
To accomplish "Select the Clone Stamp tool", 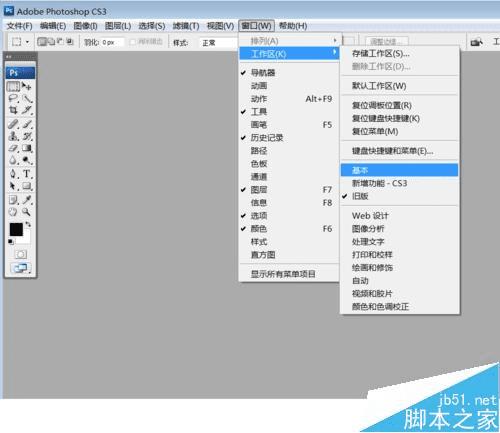I will pyautogui.click(x=13, y=136).
